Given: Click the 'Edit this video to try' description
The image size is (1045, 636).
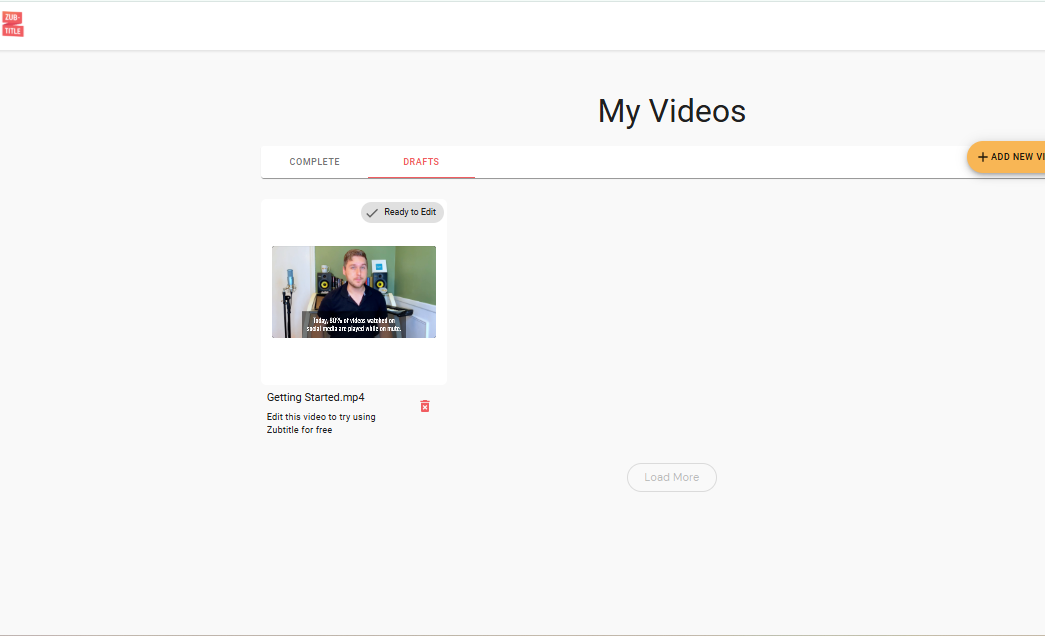Looking at the screenshot, I should click(x=321, y=423).
